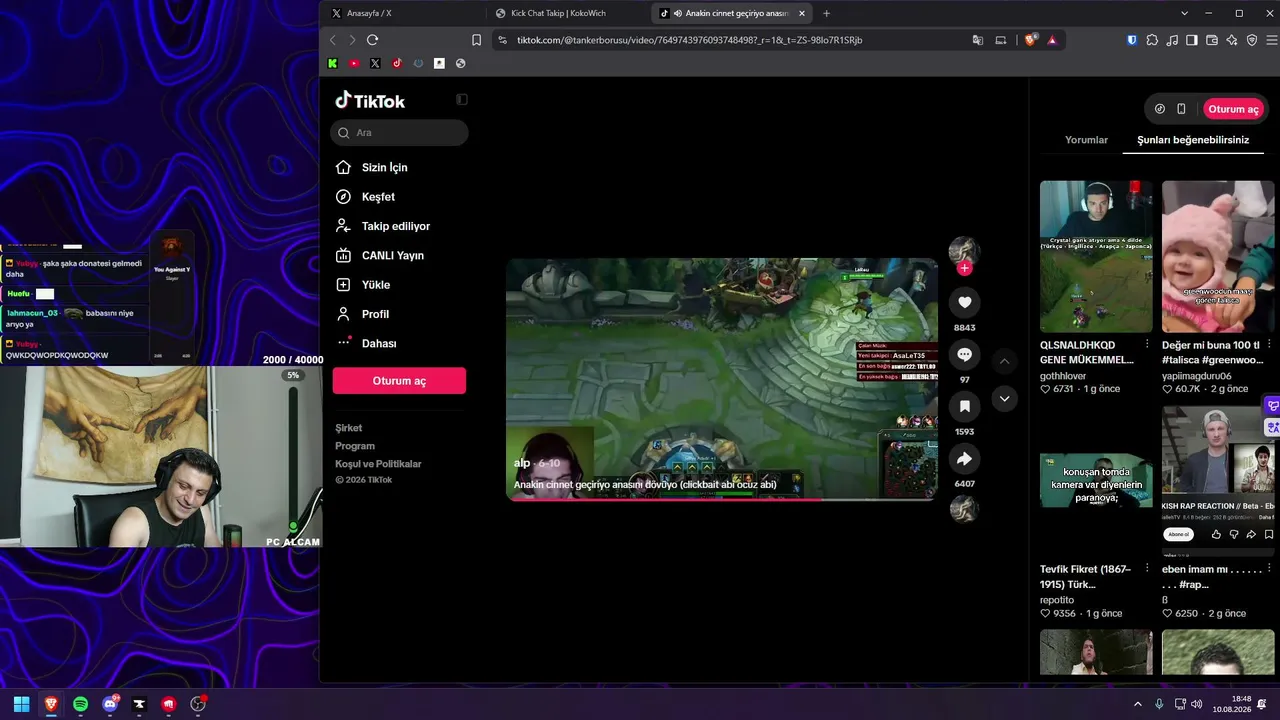Click the Ara search field
This screenshot has width=1280, height=720.
coord(399,133)
